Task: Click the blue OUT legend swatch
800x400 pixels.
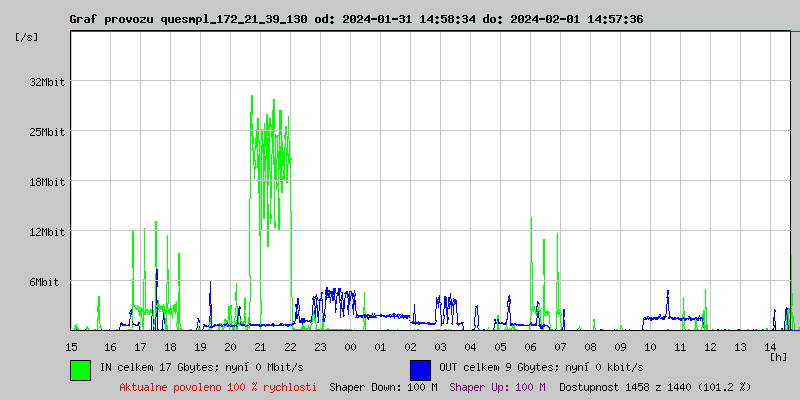Action: coord(420,369)
